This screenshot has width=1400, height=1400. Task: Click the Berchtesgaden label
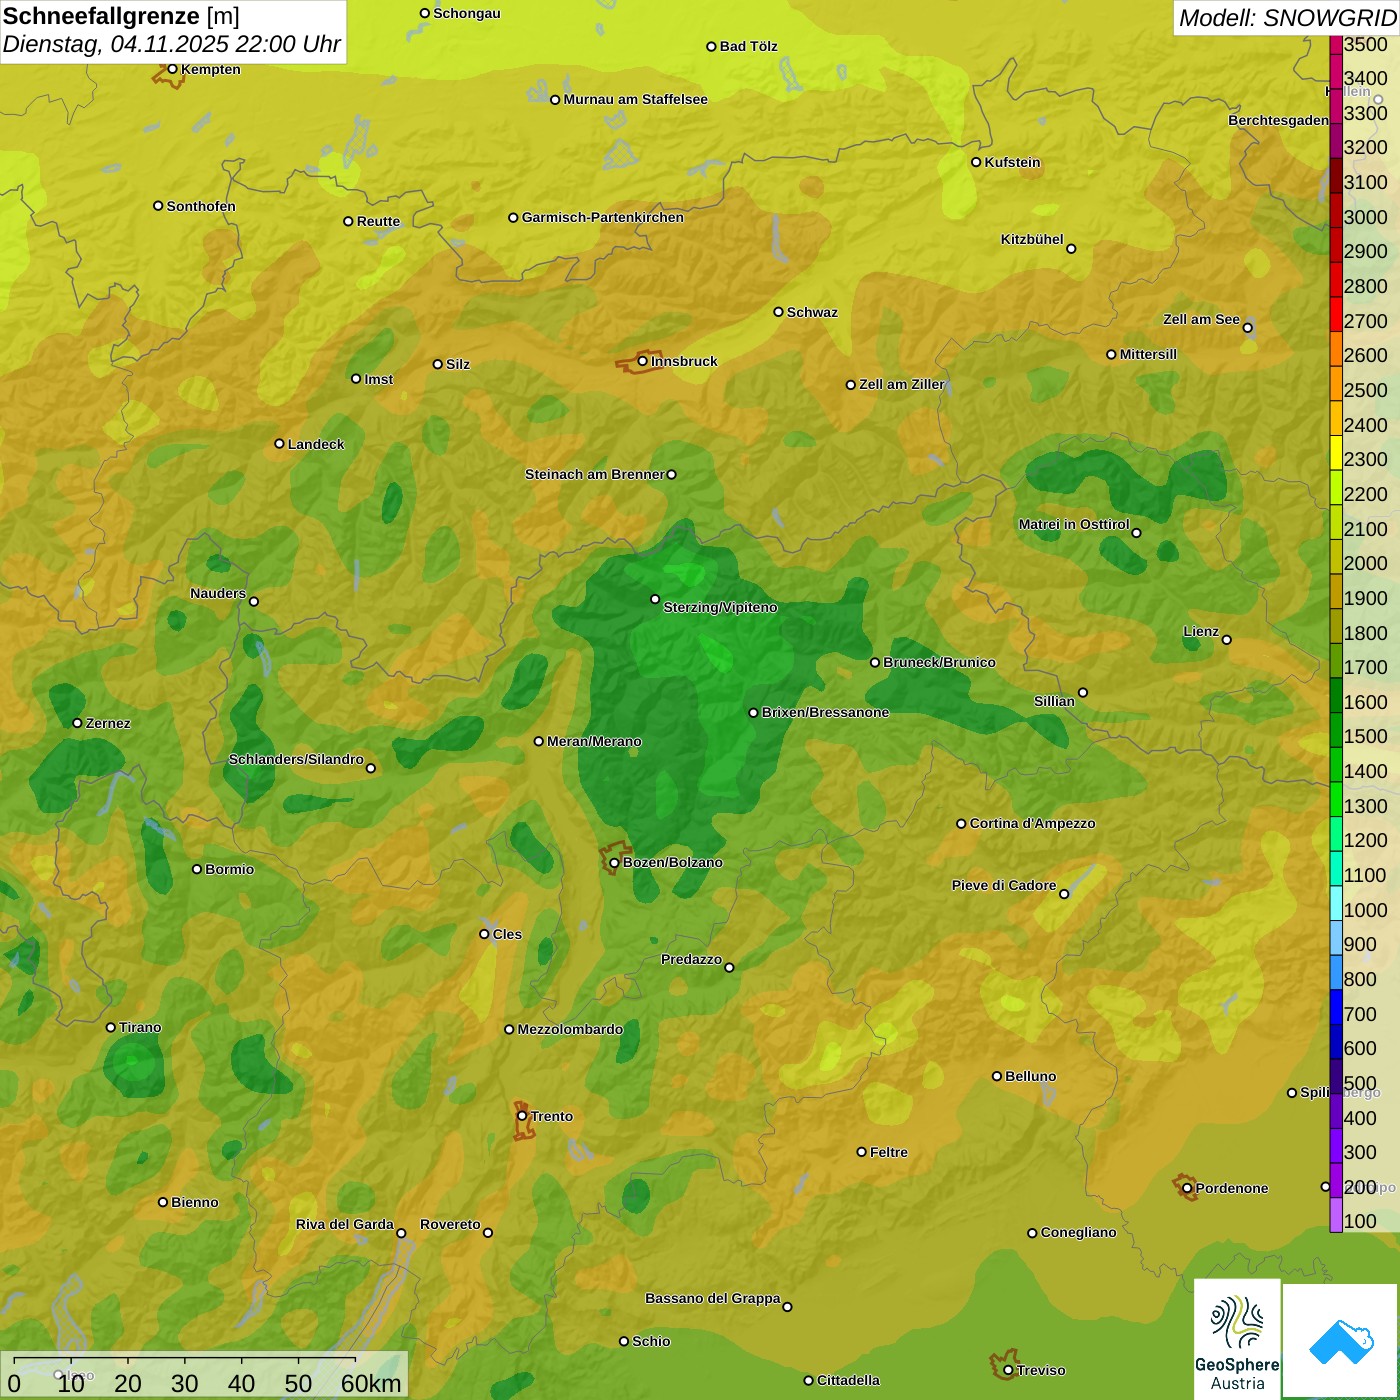tap(1278, 120)
